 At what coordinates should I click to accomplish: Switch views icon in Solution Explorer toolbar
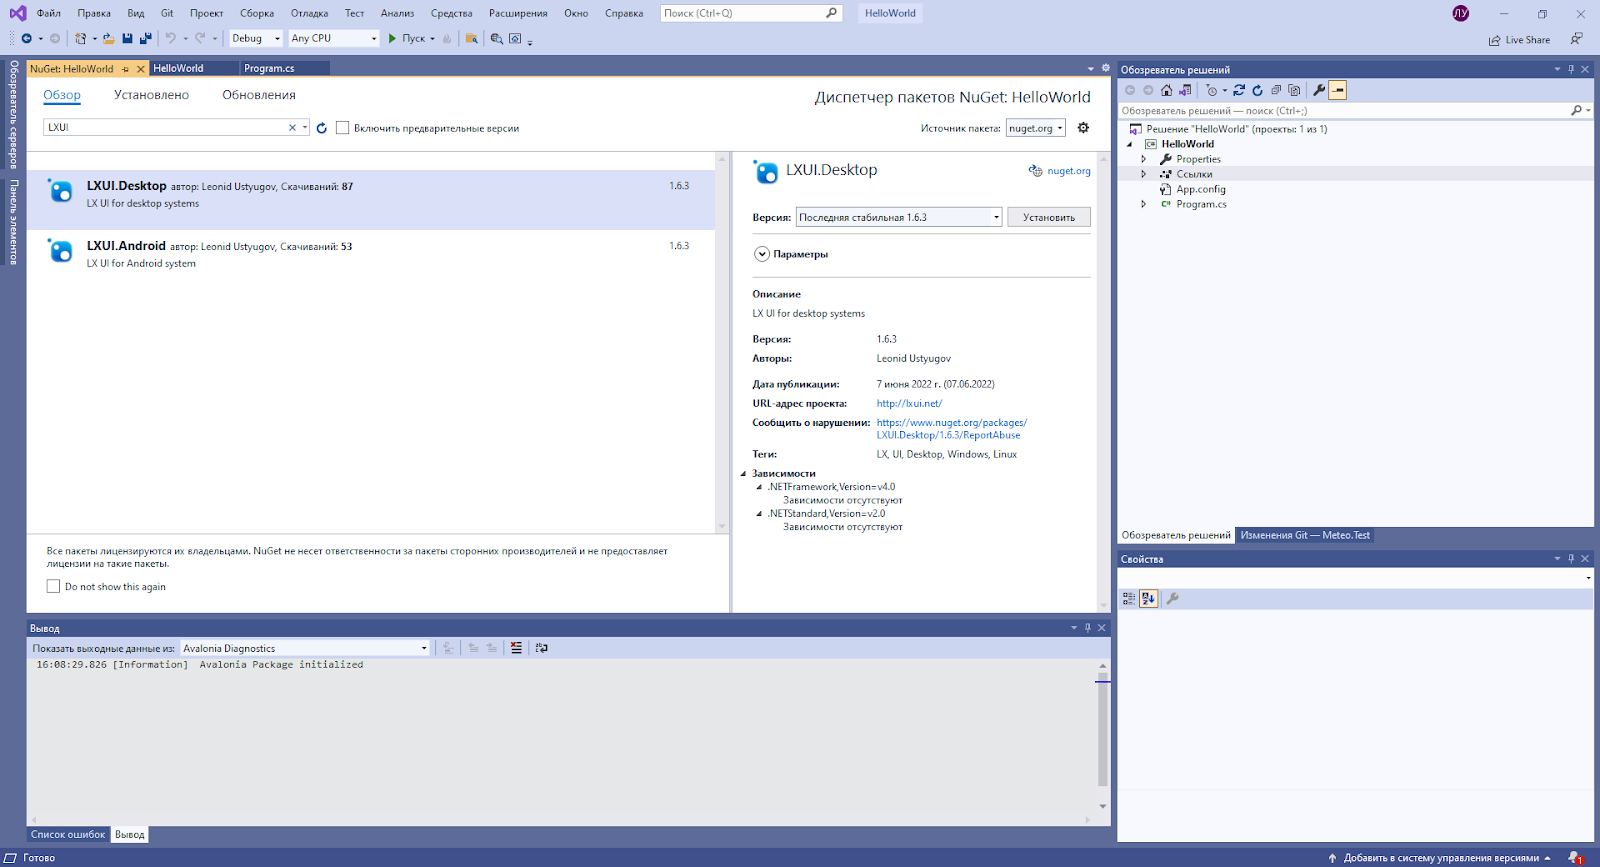[1185, 90]
